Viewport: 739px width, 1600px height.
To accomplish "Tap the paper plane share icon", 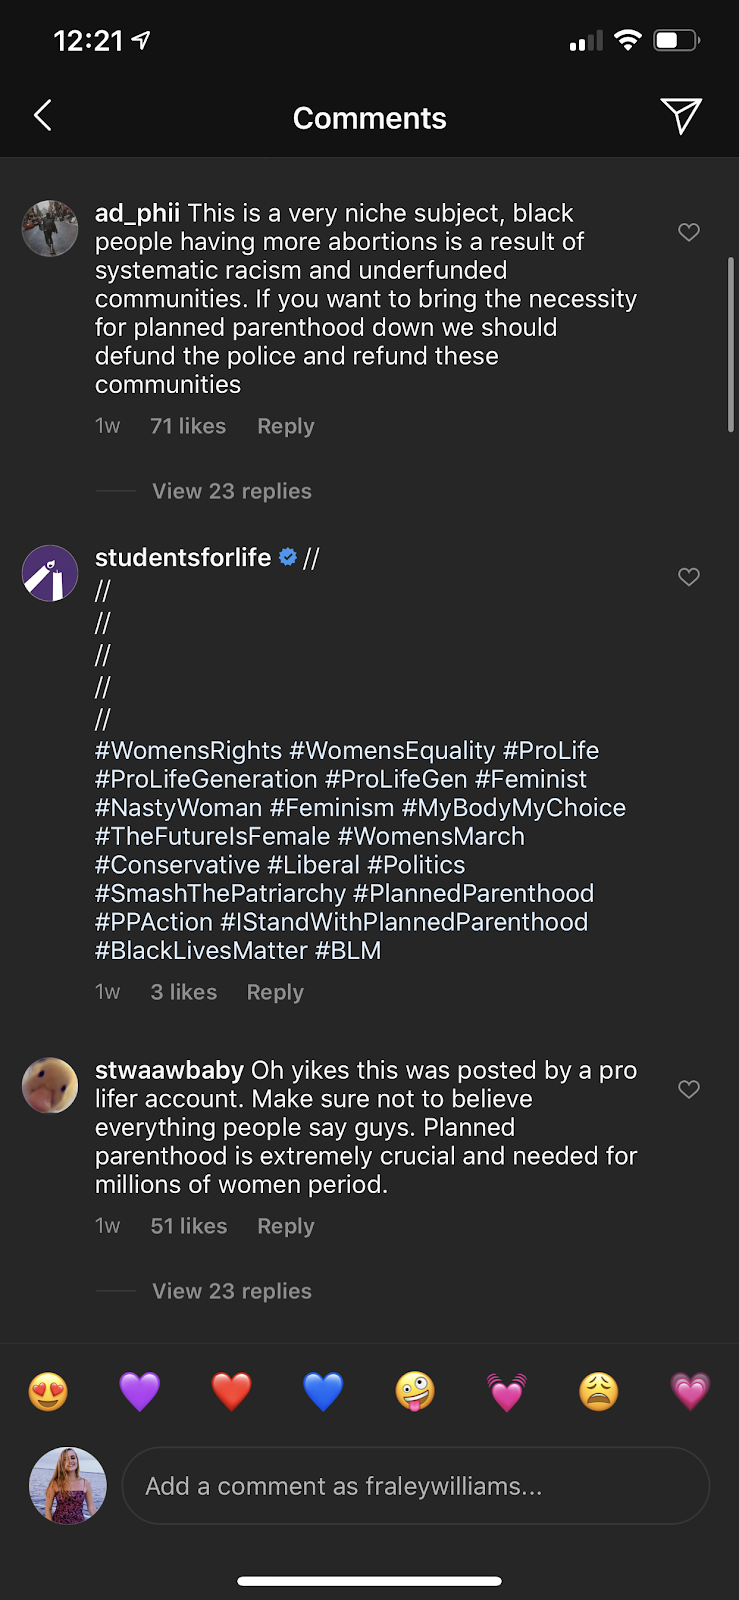I will (x=681, y=116).
